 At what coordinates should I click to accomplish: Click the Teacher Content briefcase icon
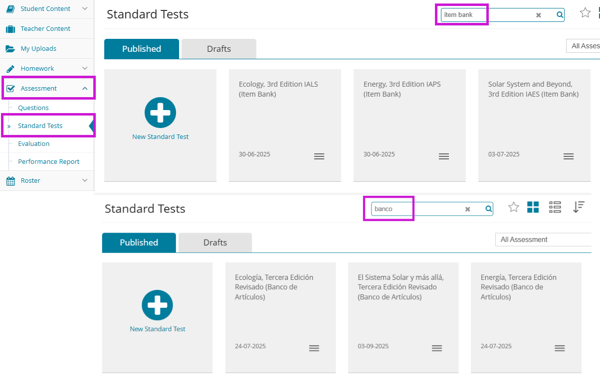click(x=10, y=29)
